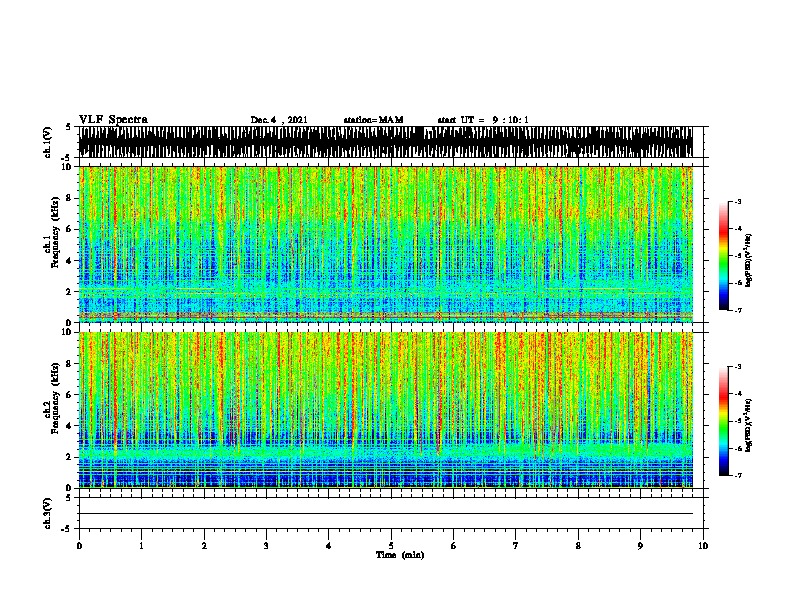The height and width of the screenshot is (612, 792).
Task: Click time axis tick label "5"
Action: coord(391,546)
